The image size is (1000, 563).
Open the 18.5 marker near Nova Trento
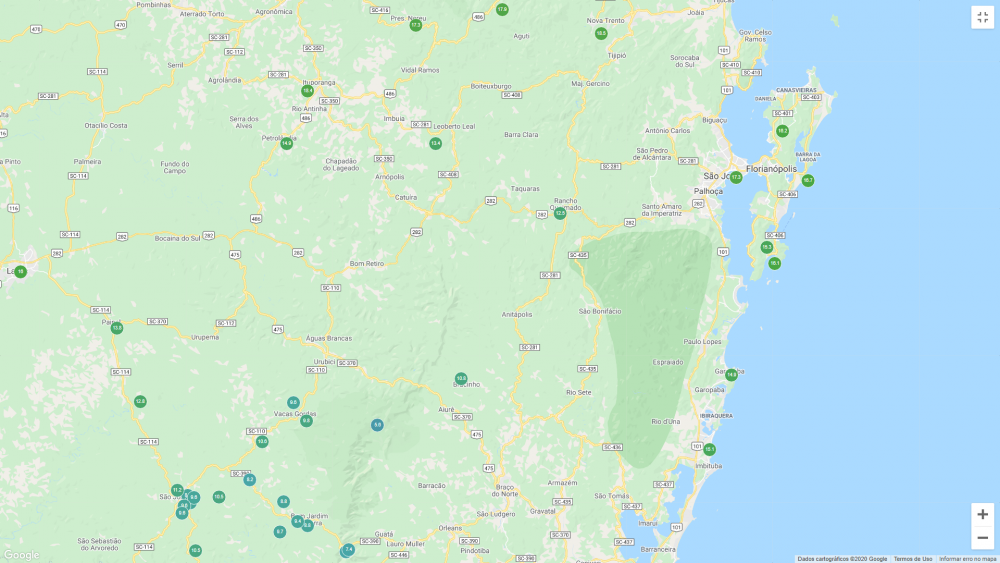click(601, 33)
